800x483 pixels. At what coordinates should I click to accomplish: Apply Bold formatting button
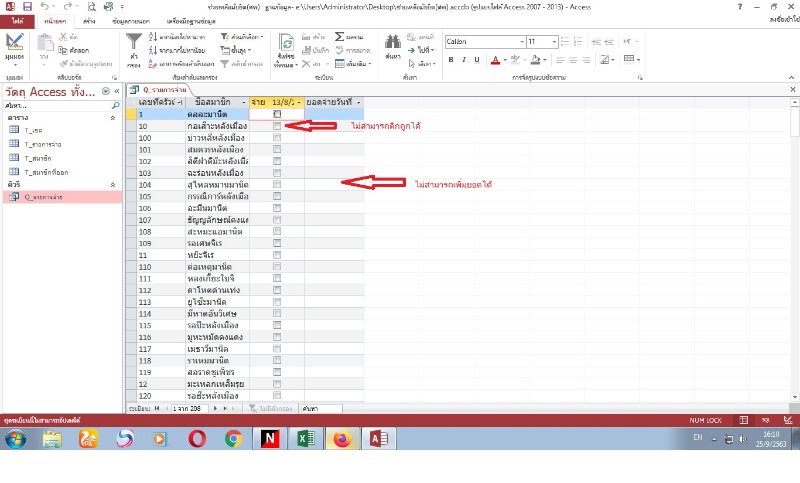451,58
